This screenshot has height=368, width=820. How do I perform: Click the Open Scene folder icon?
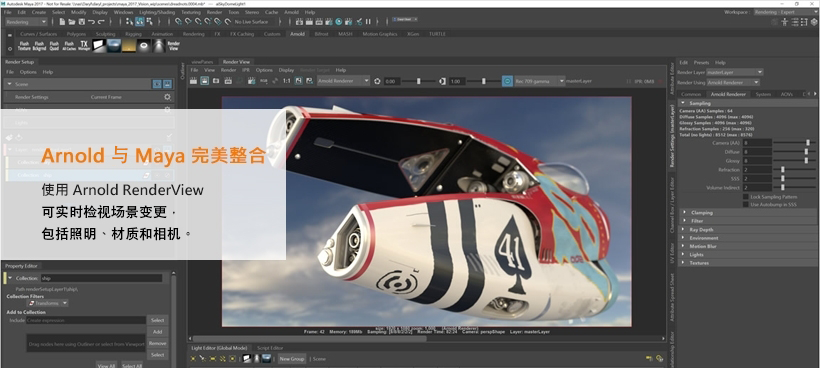[72, 21]
